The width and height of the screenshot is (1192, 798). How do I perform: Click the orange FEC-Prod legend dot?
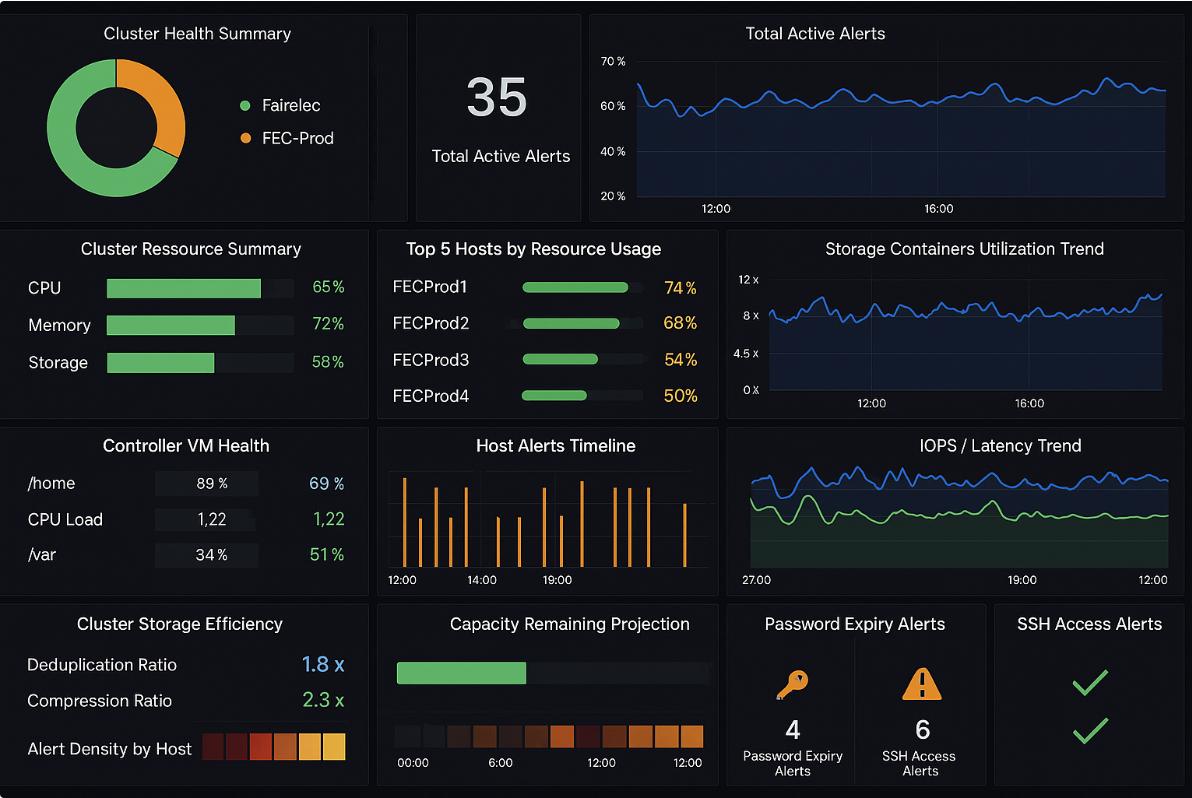click(x=245, y=138)
